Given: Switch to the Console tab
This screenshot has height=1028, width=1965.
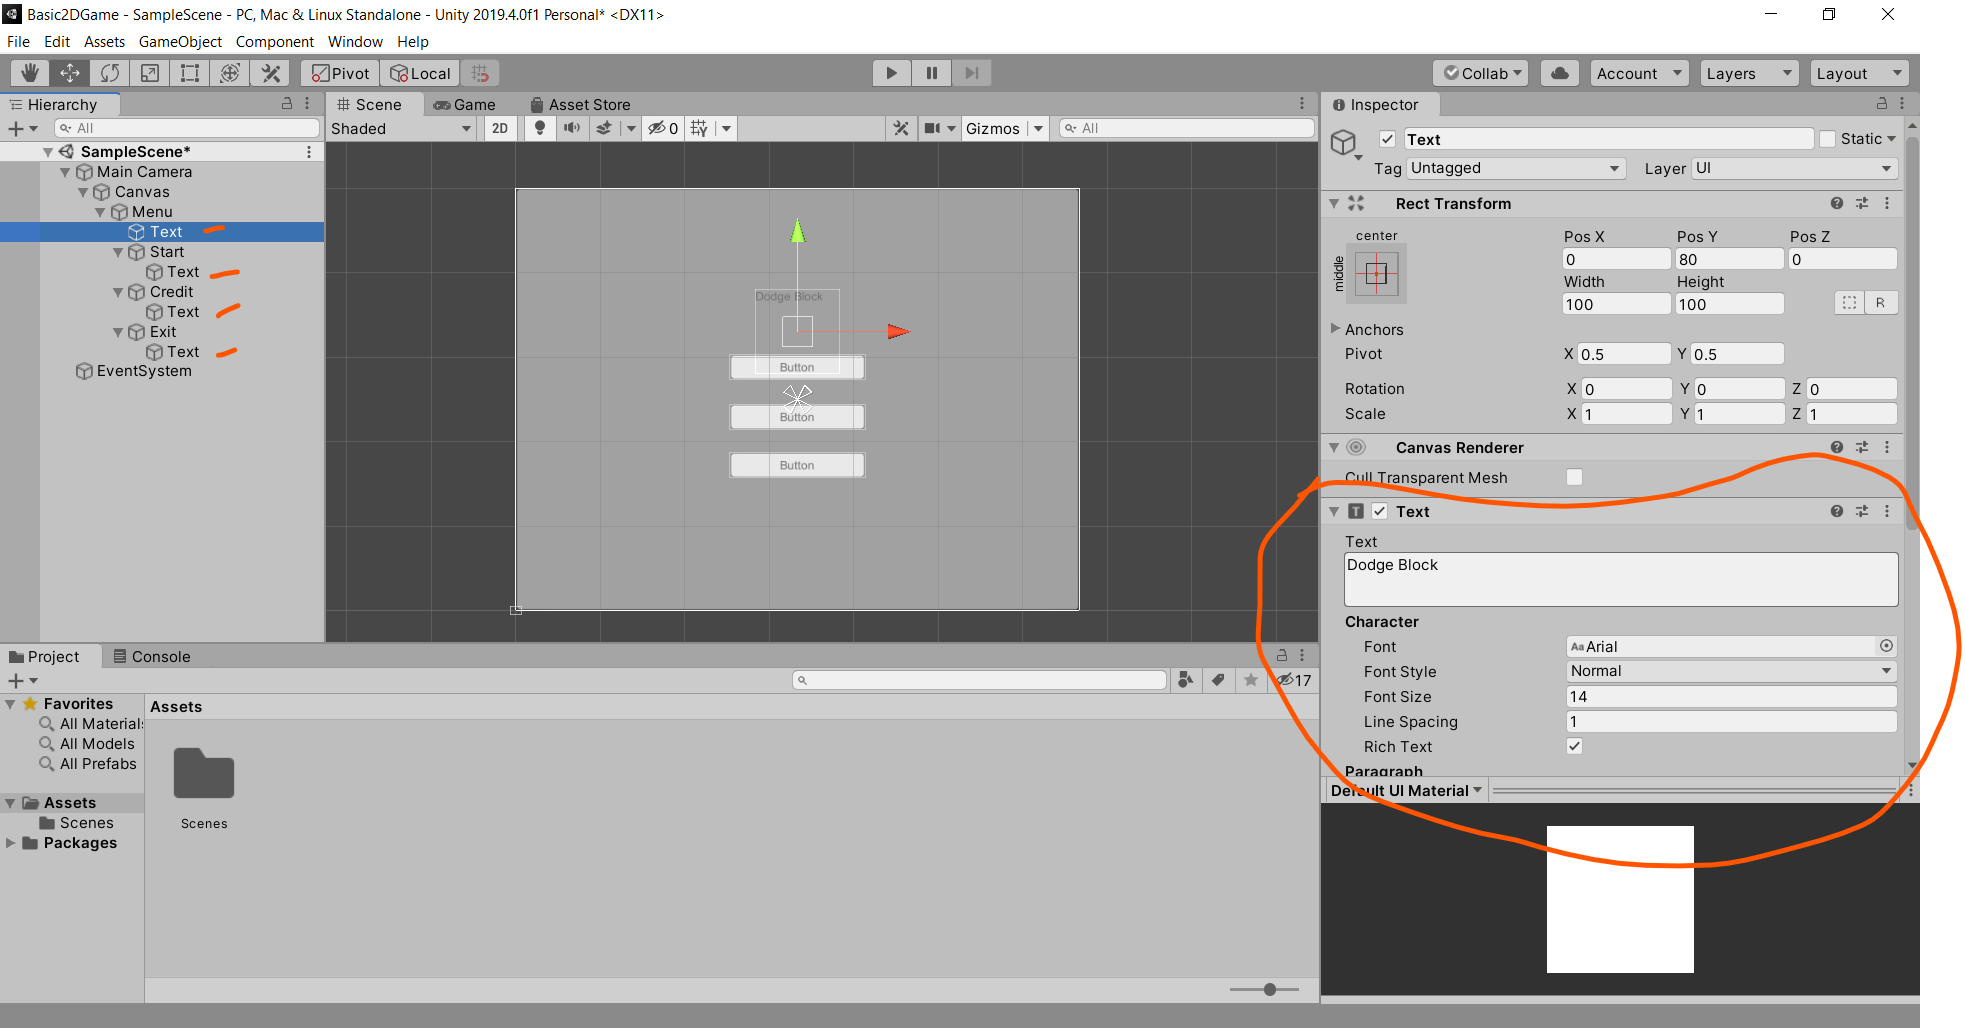Looking at the screenshot, I should pos(151,656).
